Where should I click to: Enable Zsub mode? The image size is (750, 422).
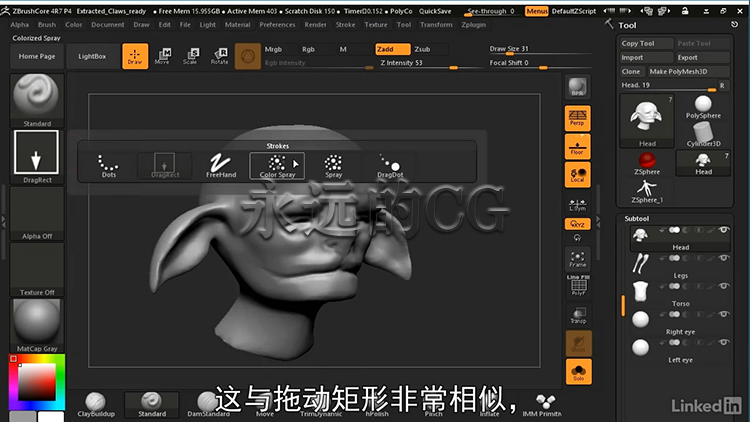(x=430, y=49)
